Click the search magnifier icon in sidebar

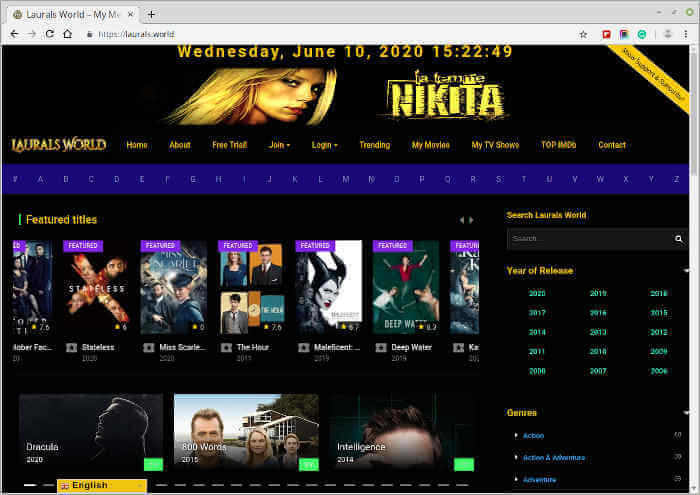[679, 239]
